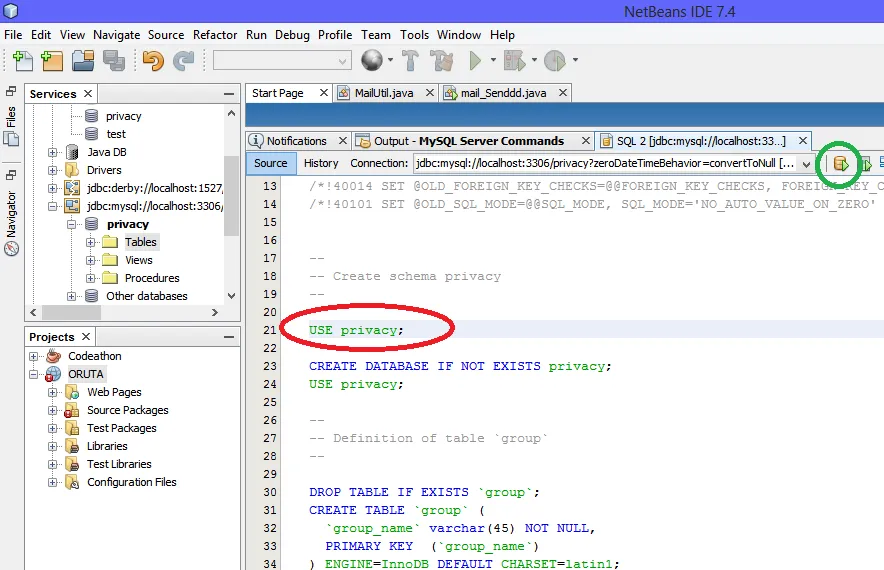Click the Clean and Build icon
Screen dimensions: 884x570
coord(442,60)
